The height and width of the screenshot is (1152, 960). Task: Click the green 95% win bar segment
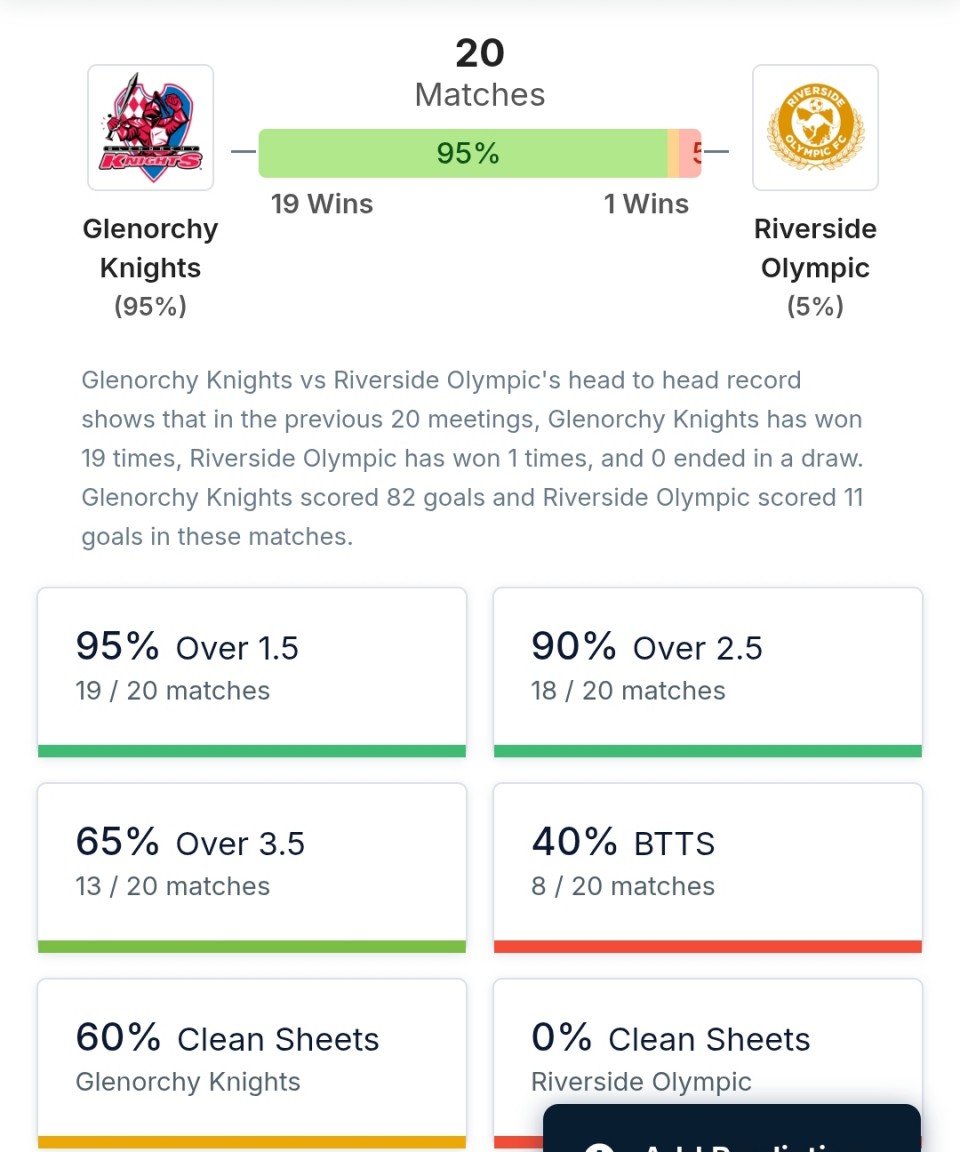pyautogui.click(x=462, y=153)
